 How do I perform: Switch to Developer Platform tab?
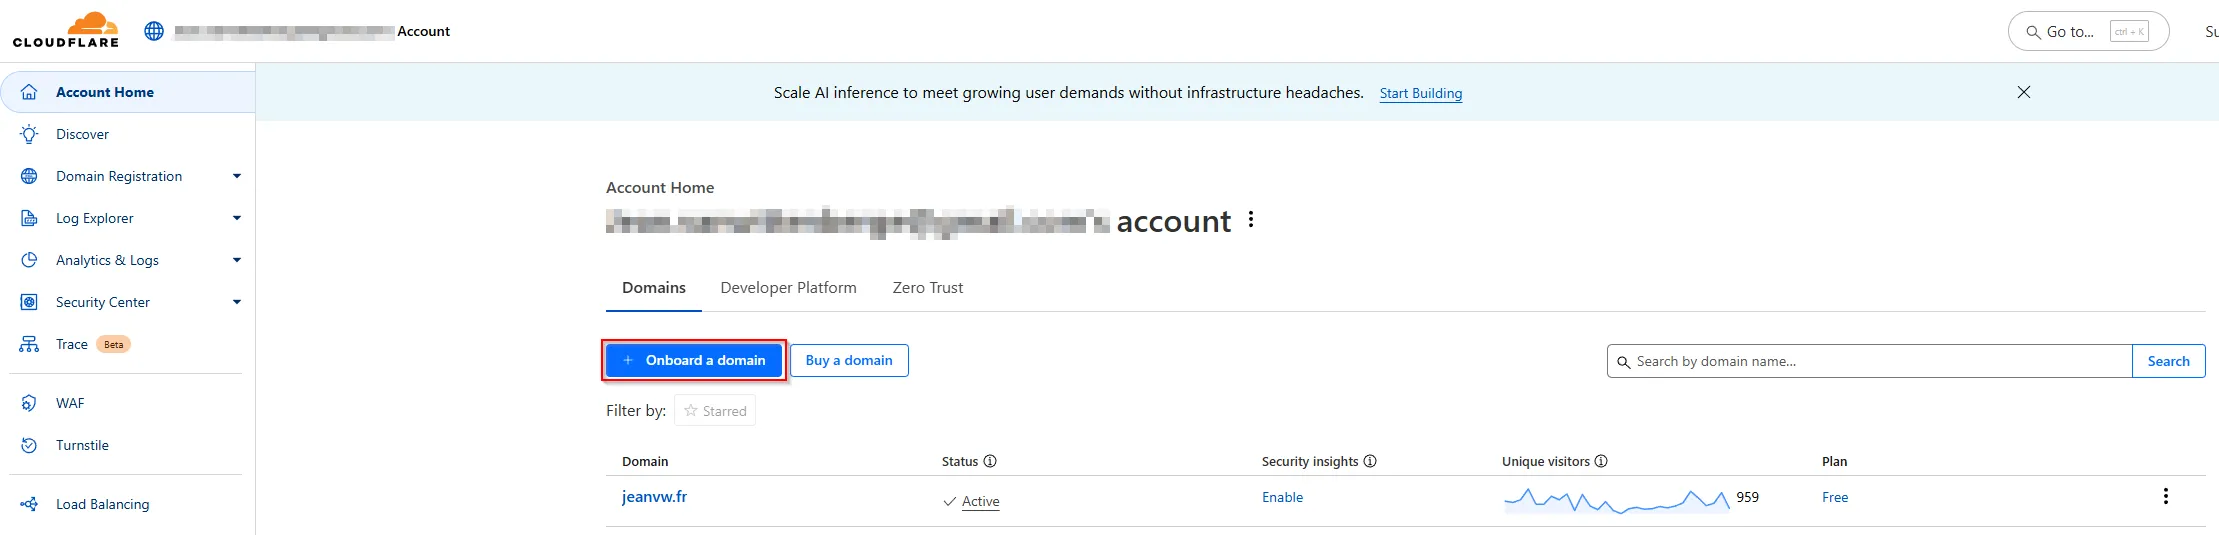coord(788,288)
